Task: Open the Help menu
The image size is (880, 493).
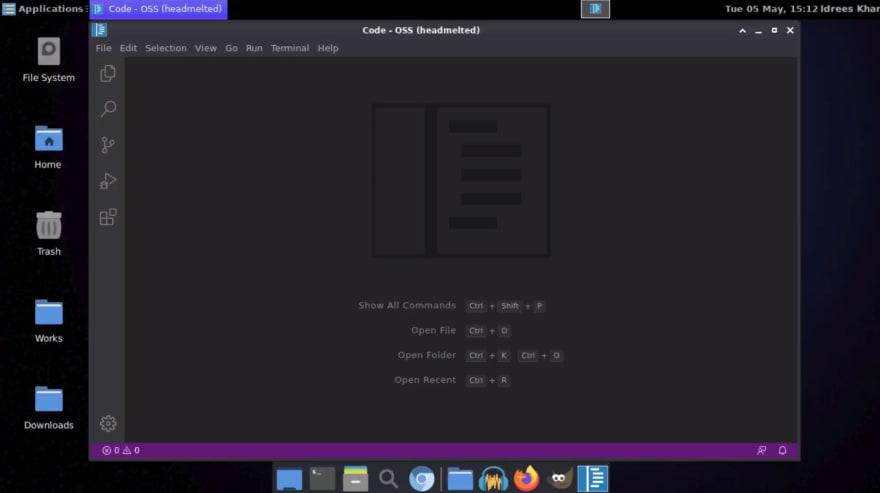Action: 328,48
